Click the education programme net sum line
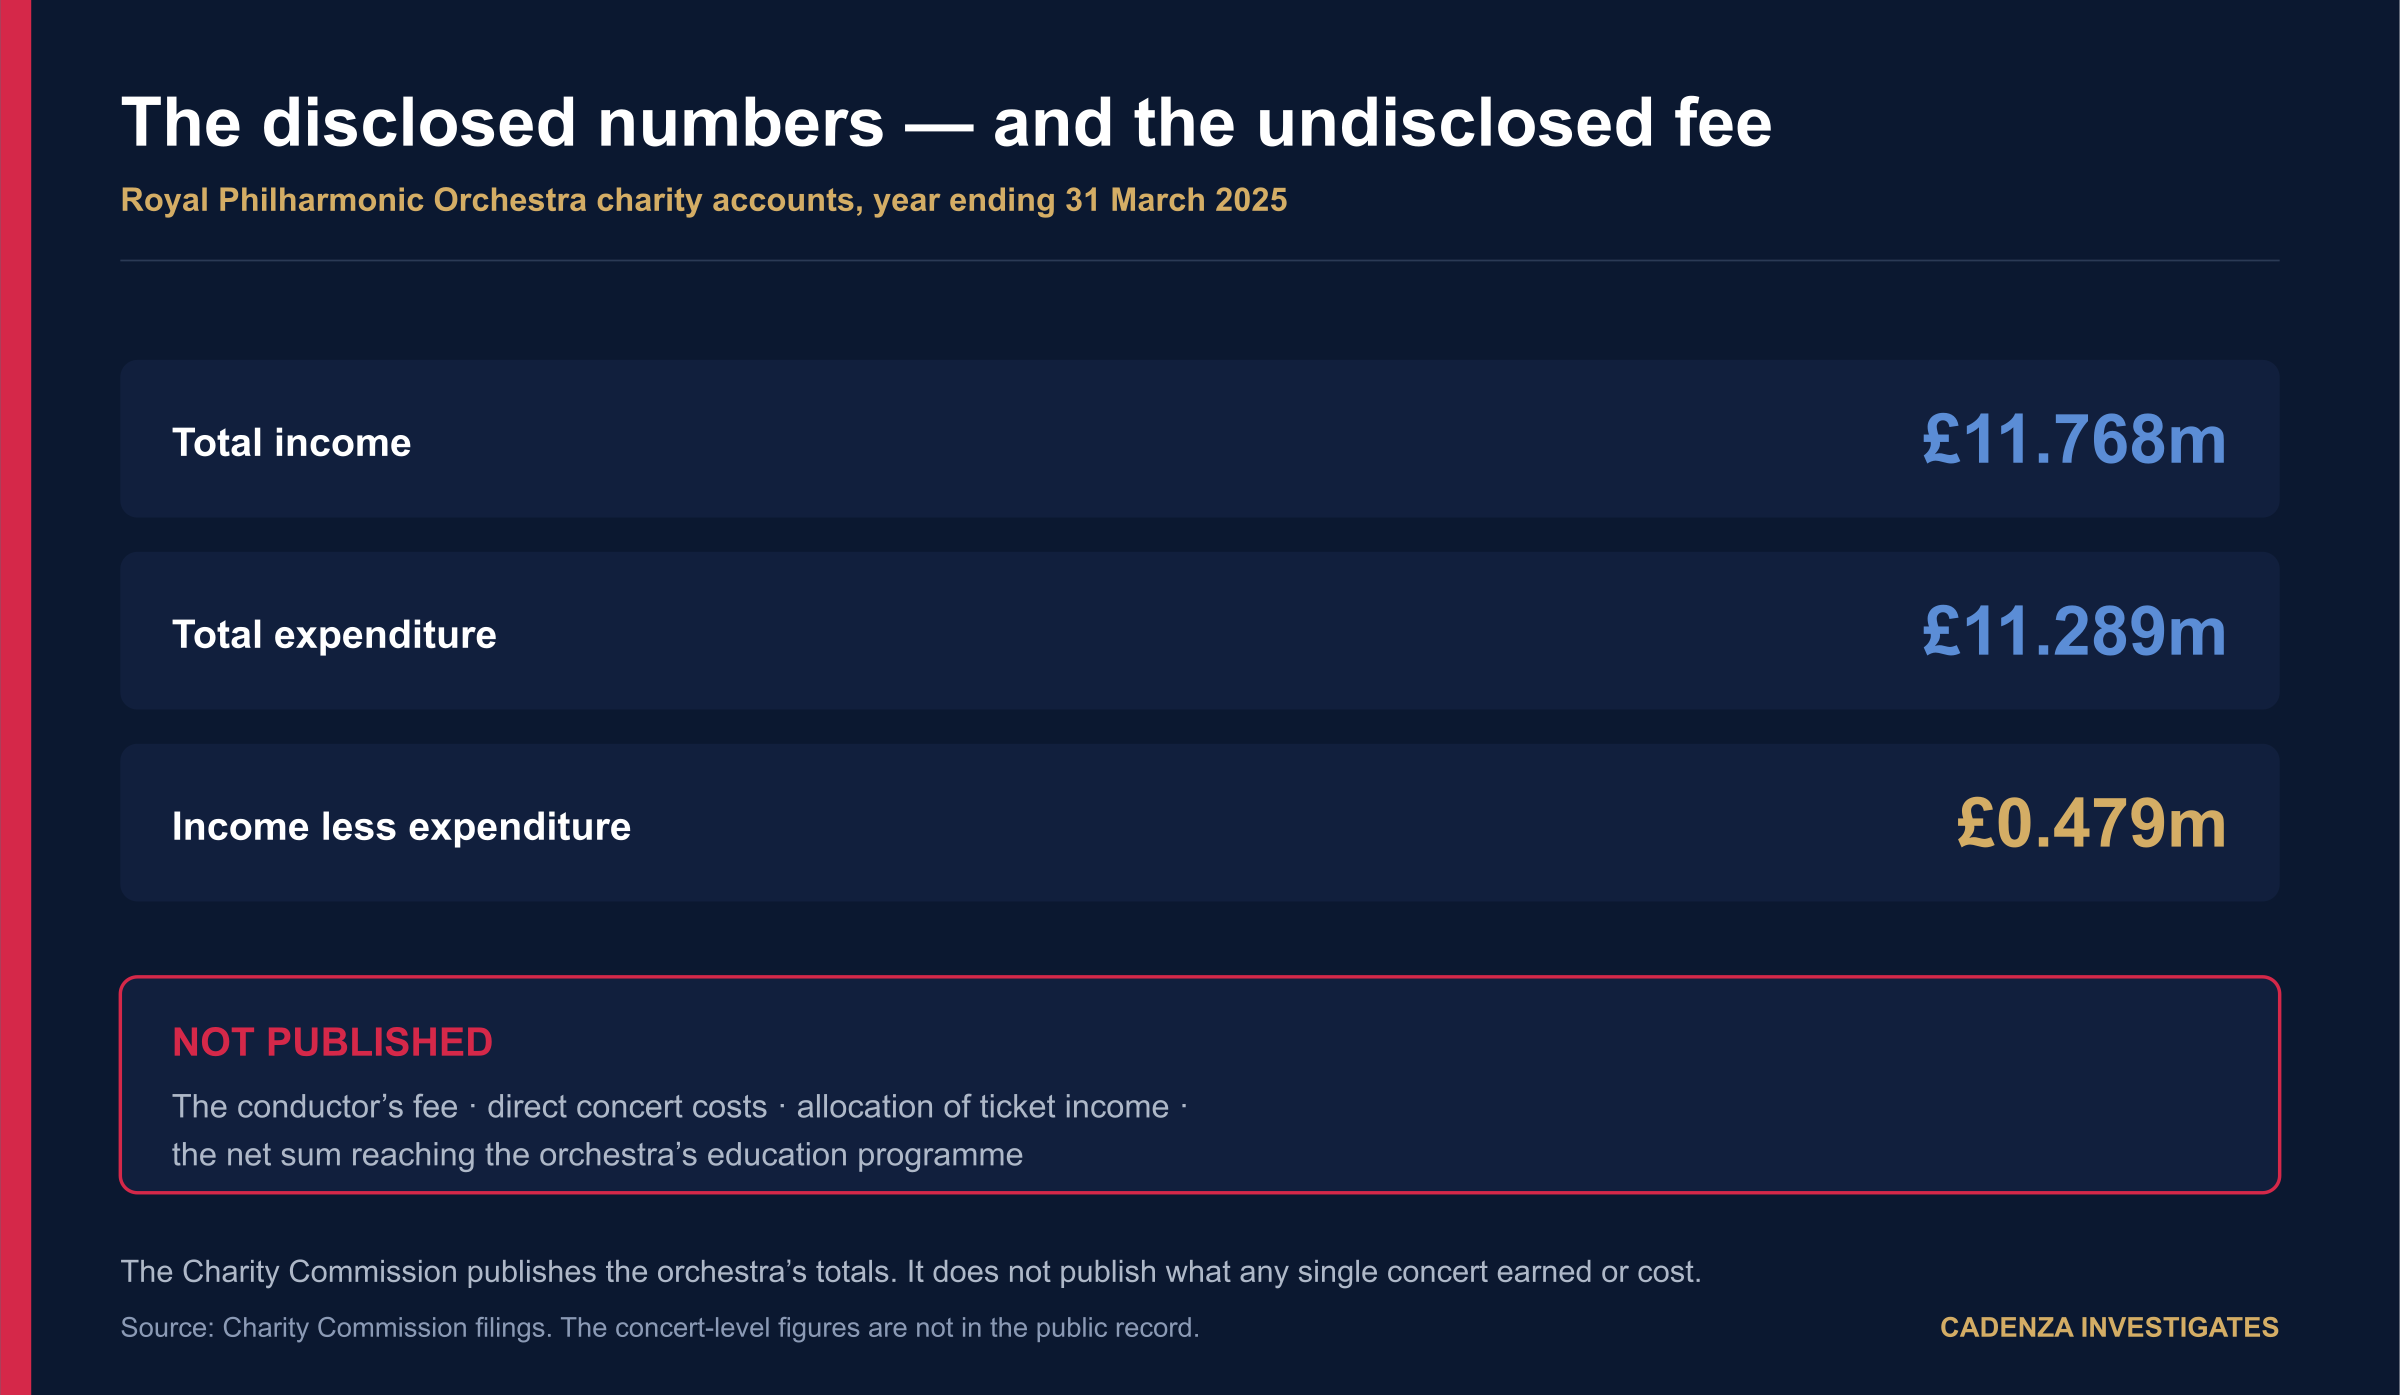Screen dimensions: 2400x1395 [597, 1154]
